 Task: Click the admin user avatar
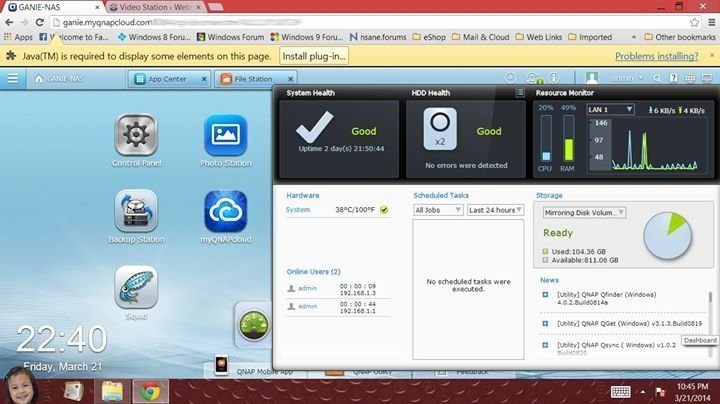[592, 79]
